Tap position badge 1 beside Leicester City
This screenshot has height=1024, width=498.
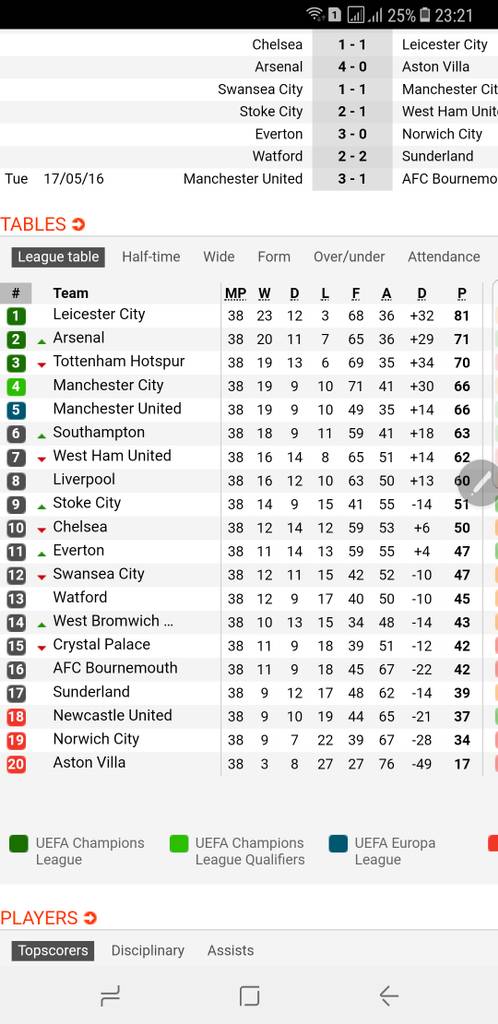point(16,316)
